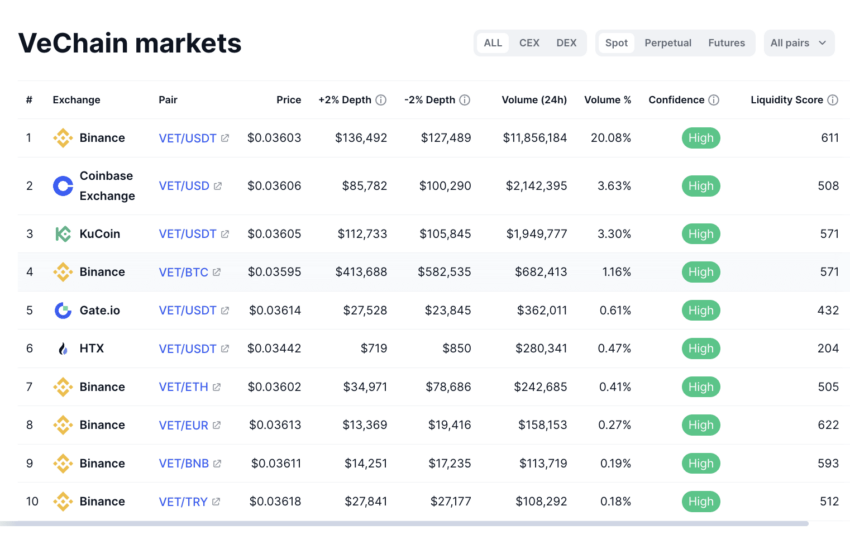
Task: Click the horizontal scrollbar below the table
Action: (404, 523)
